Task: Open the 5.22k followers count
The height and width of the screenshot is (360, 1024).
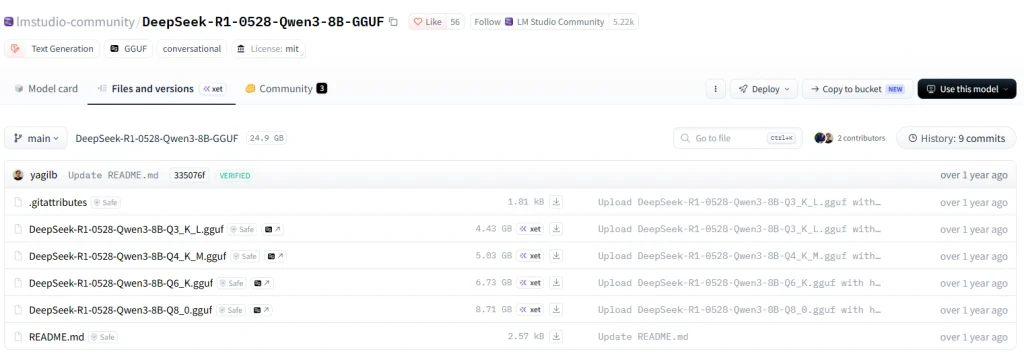Action: tap(623, 22)
